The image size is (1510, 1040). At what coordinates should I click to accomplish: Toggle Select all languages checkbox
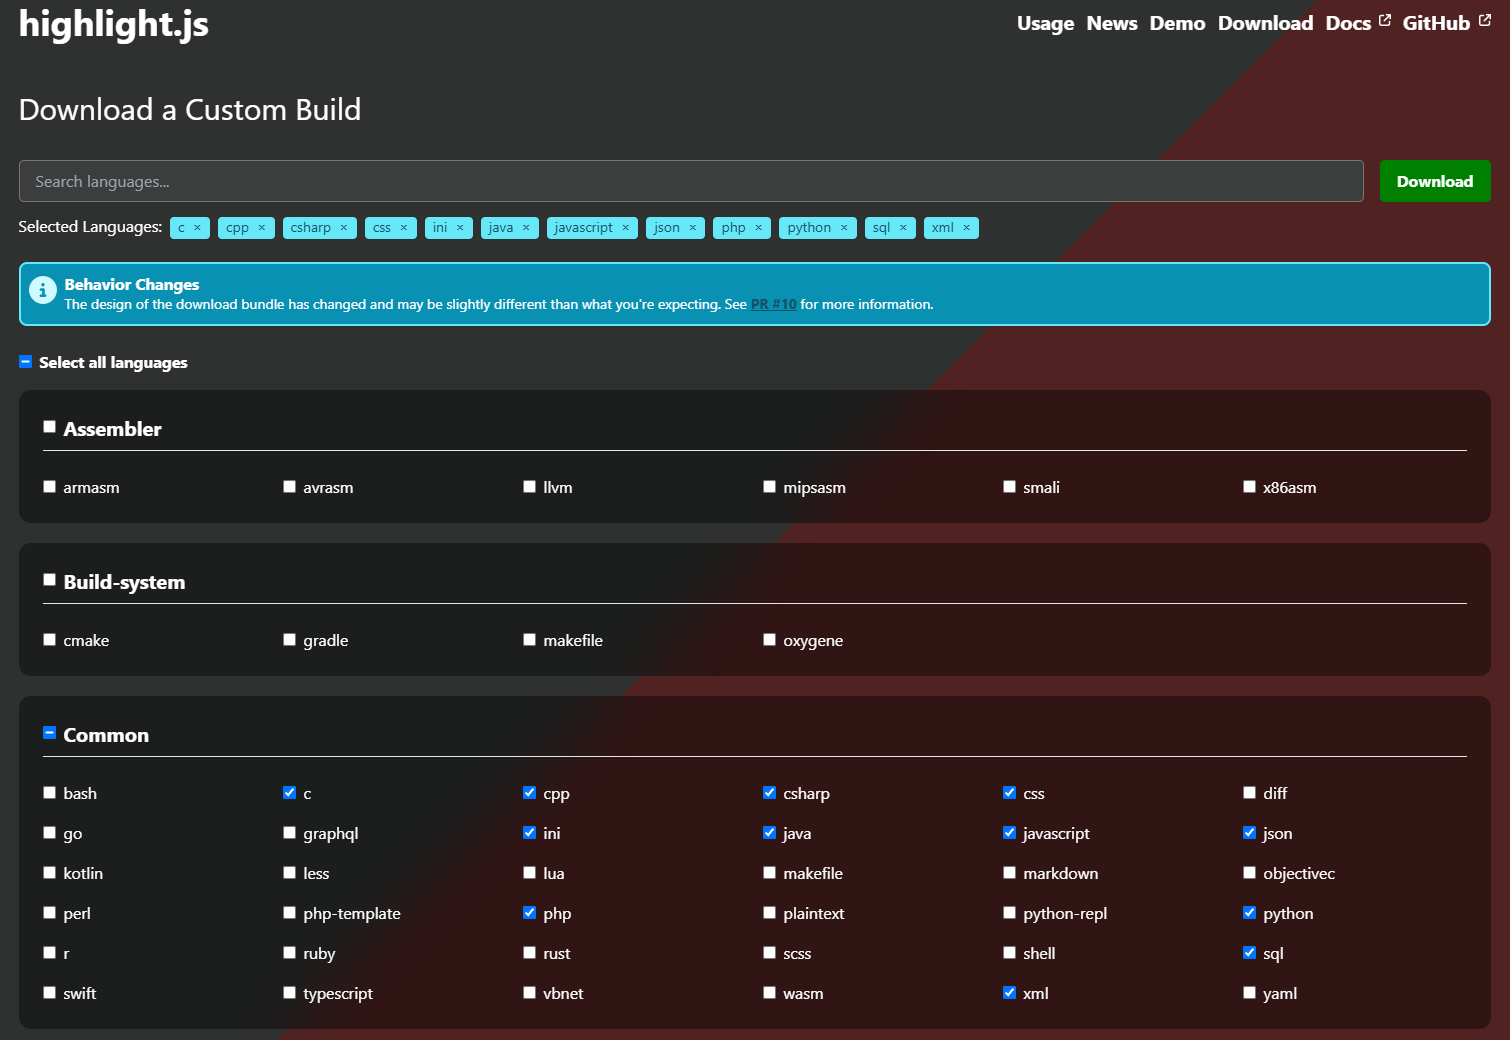(26, 362)
